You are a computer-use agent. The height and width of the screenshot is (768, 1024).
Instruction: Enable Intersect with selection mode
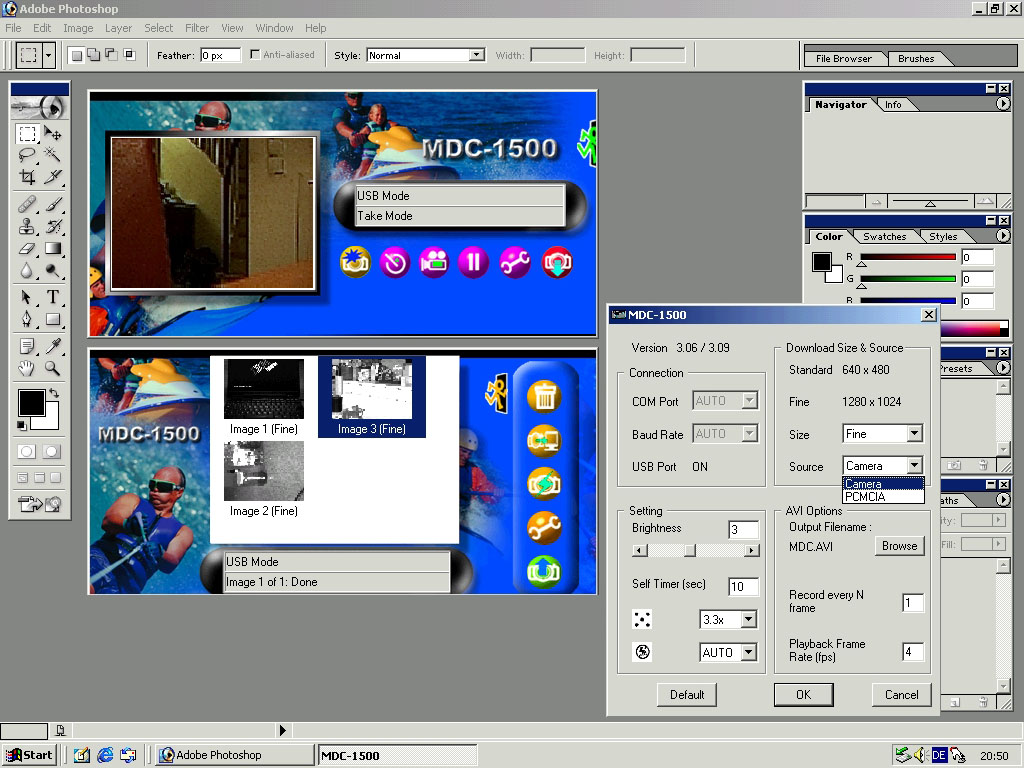click(x=129, y=55)
